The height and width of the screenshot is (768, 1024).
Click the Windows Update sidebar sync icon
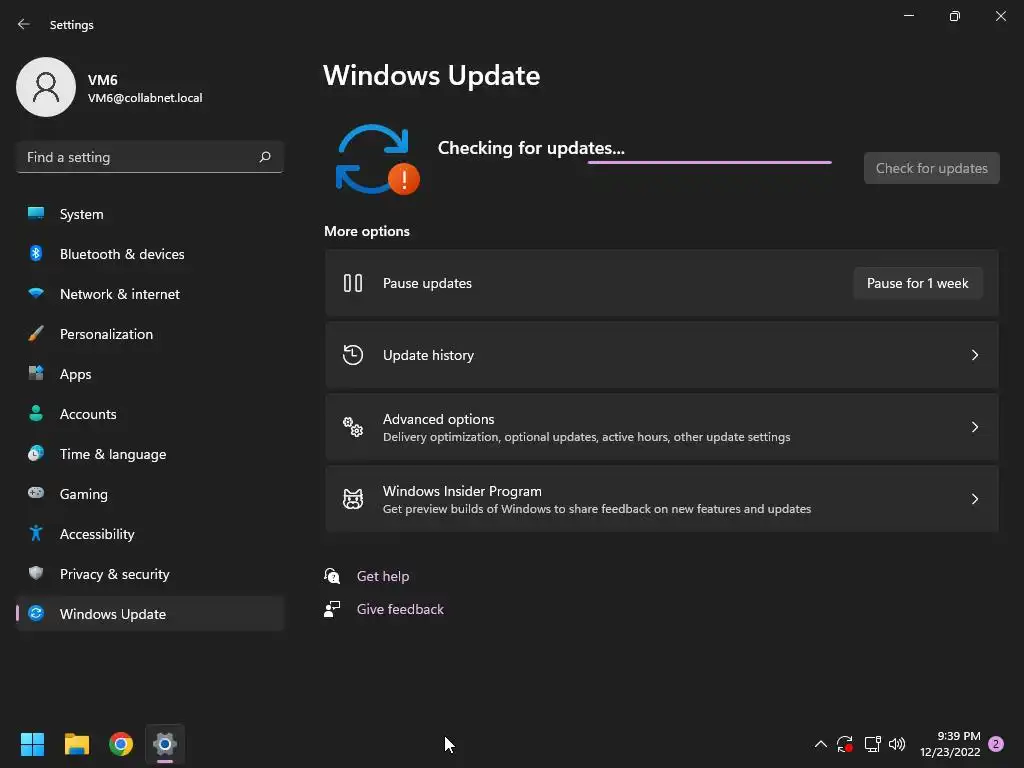click(36, 613)
